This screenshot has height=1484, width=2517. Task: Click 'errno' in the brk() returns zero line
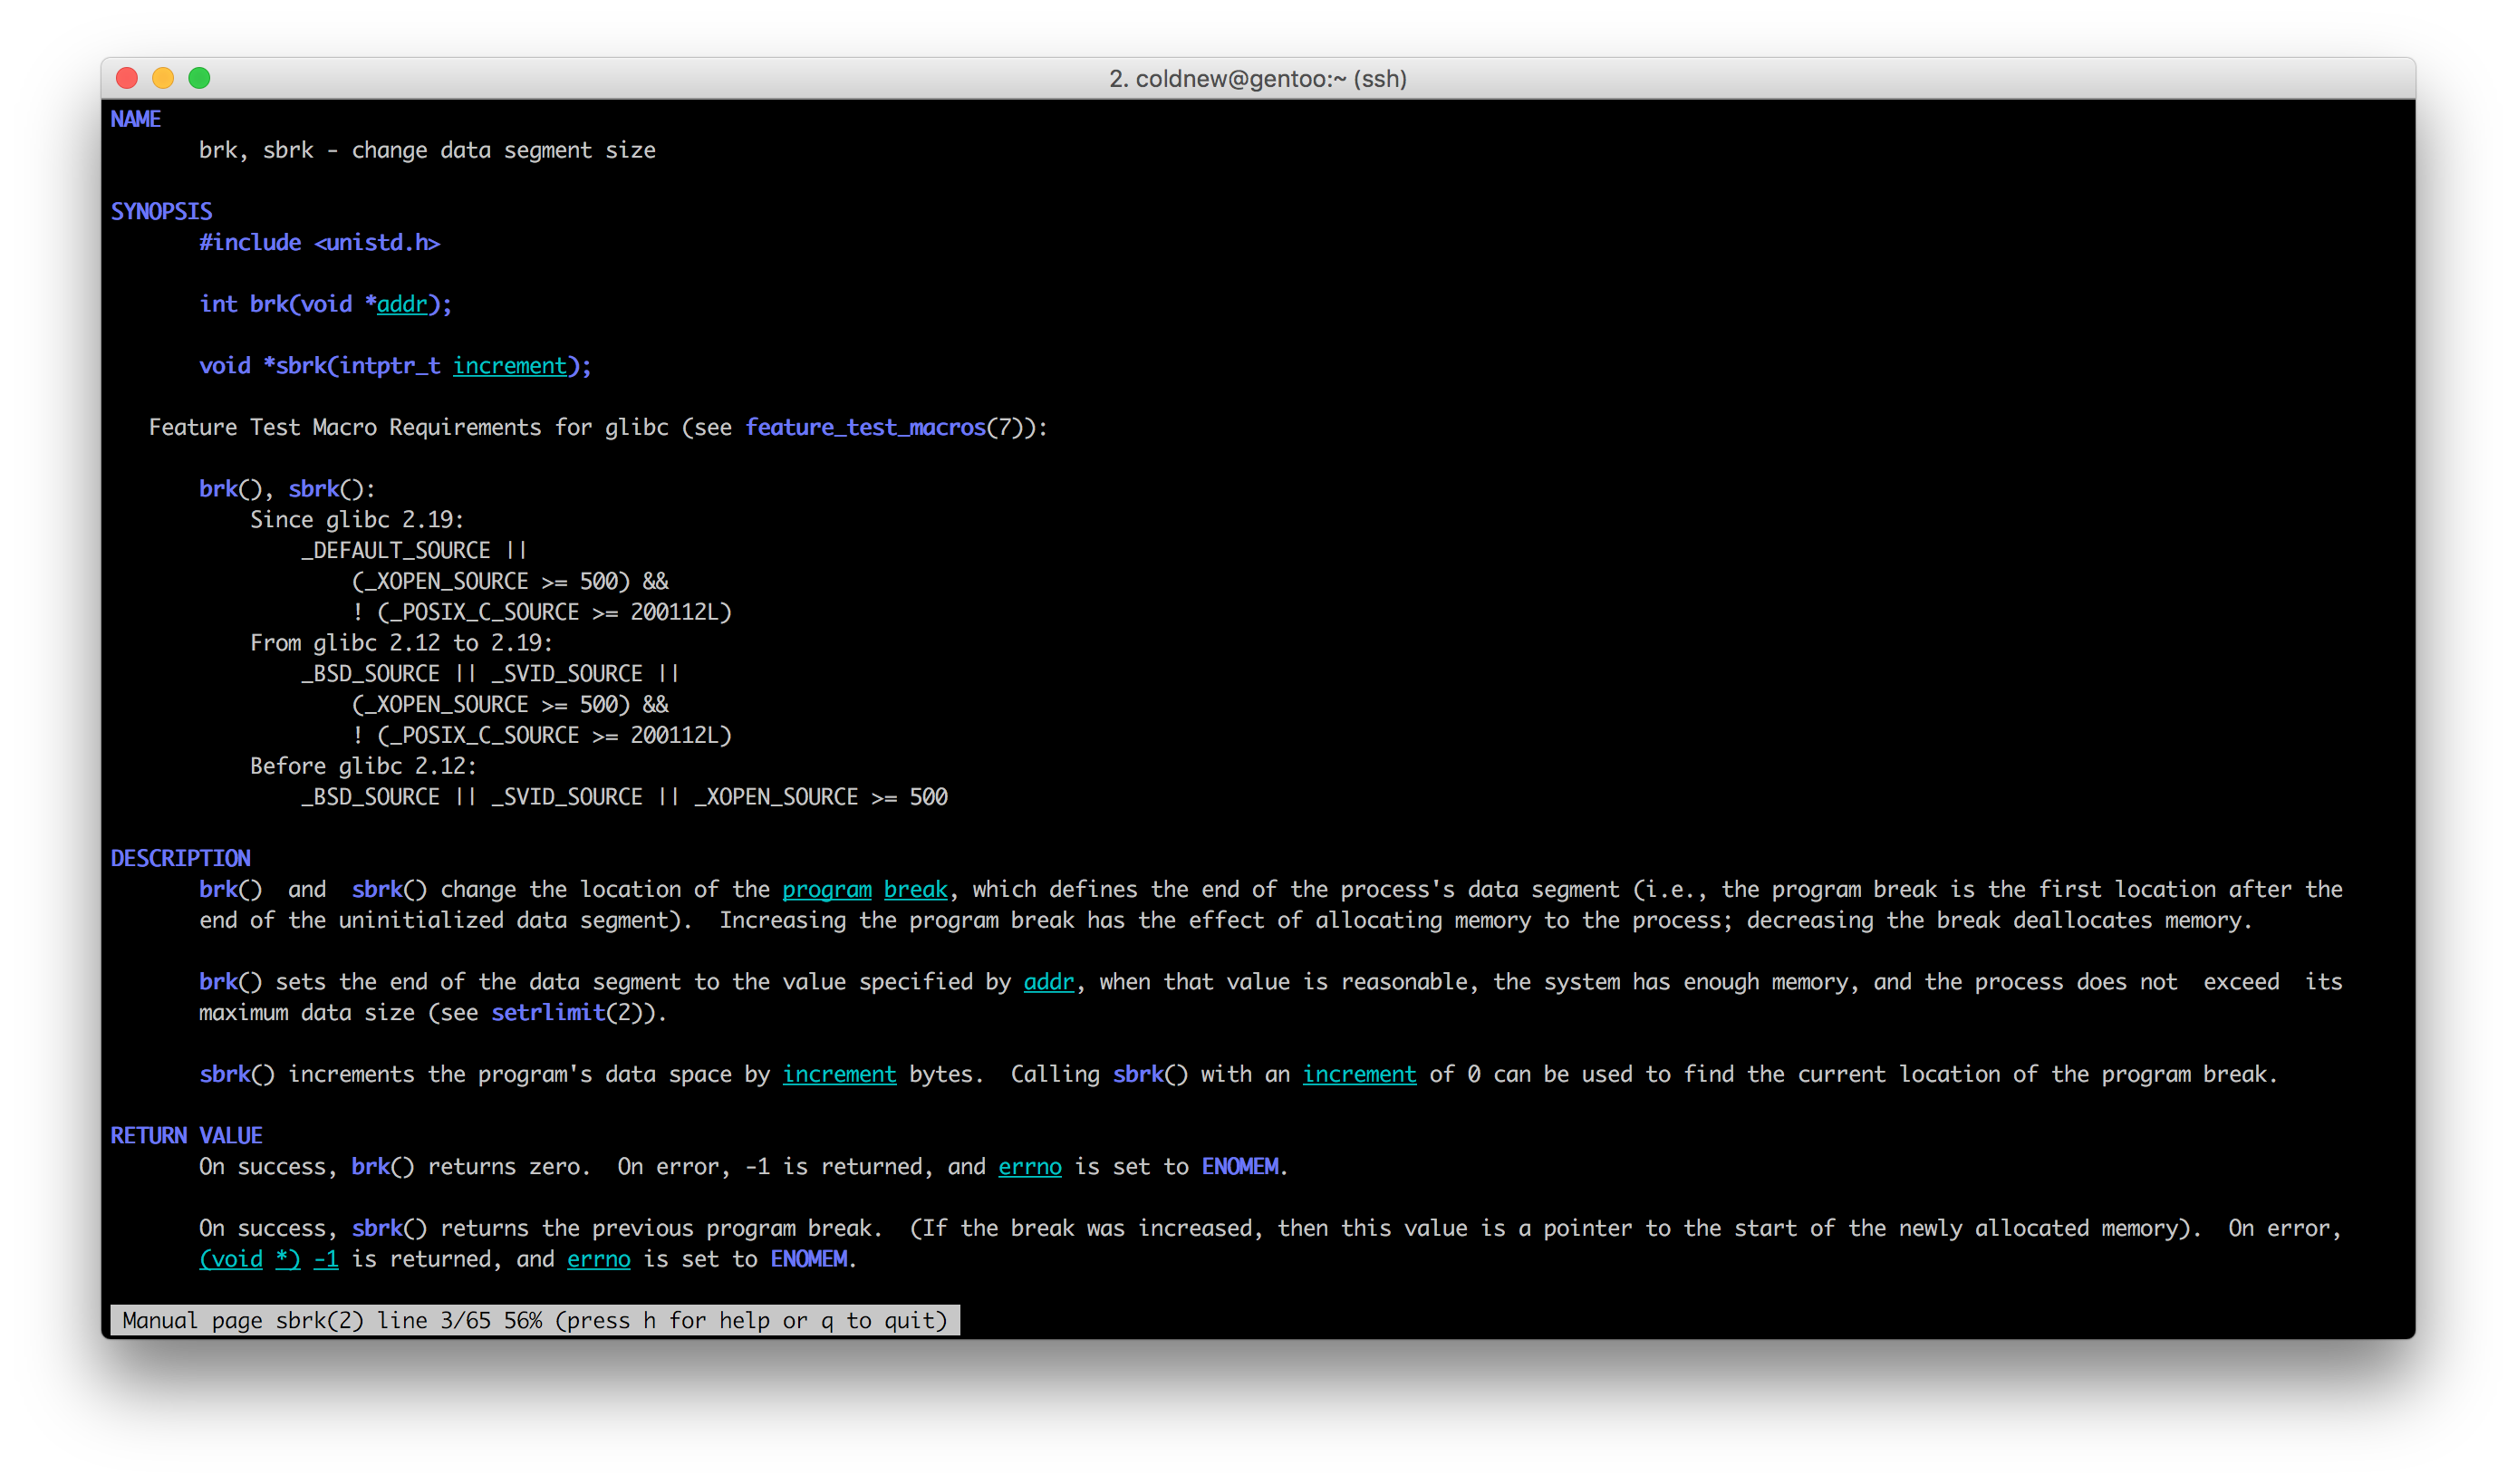pos(1029,1166)
